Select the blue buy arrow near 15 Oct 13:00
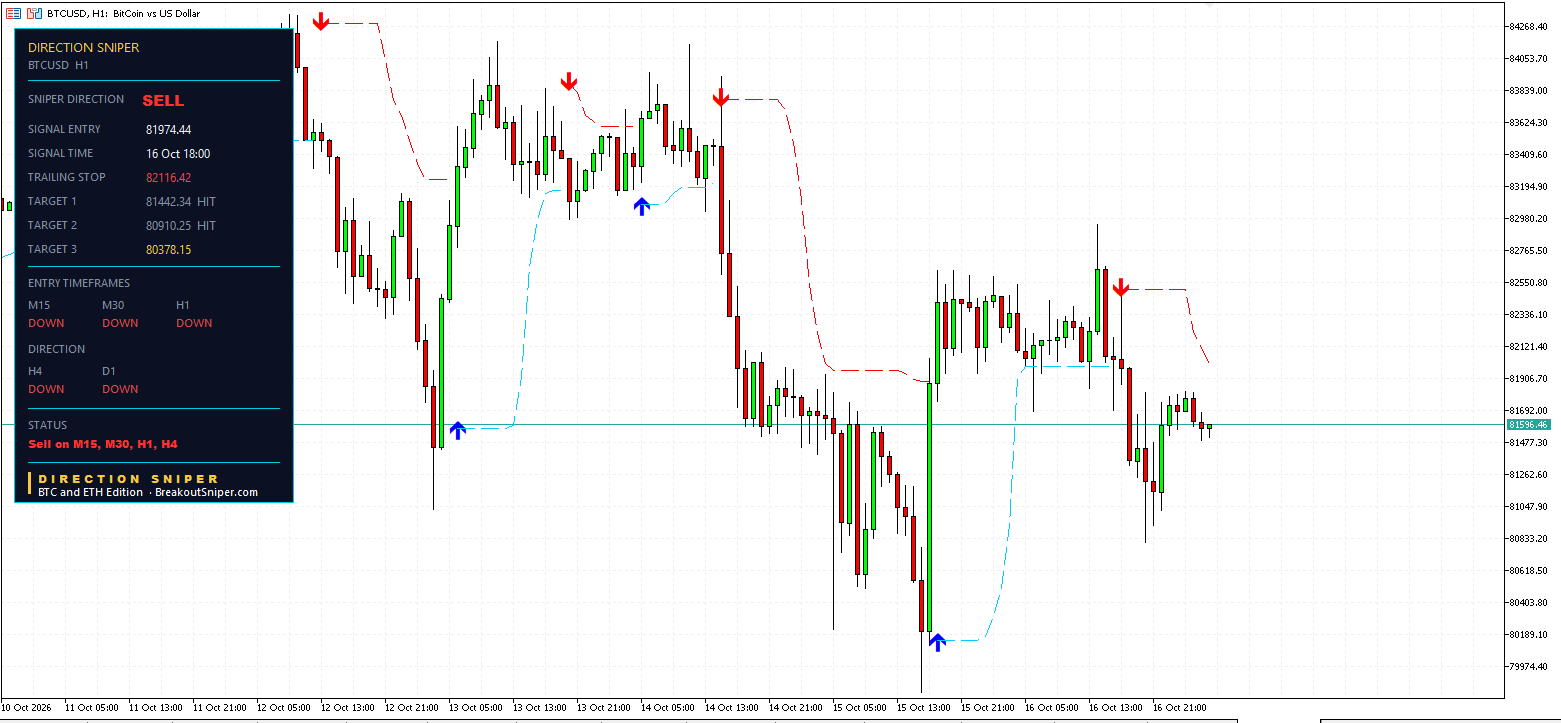This screenshot has height=723, width=1561. 937,642
